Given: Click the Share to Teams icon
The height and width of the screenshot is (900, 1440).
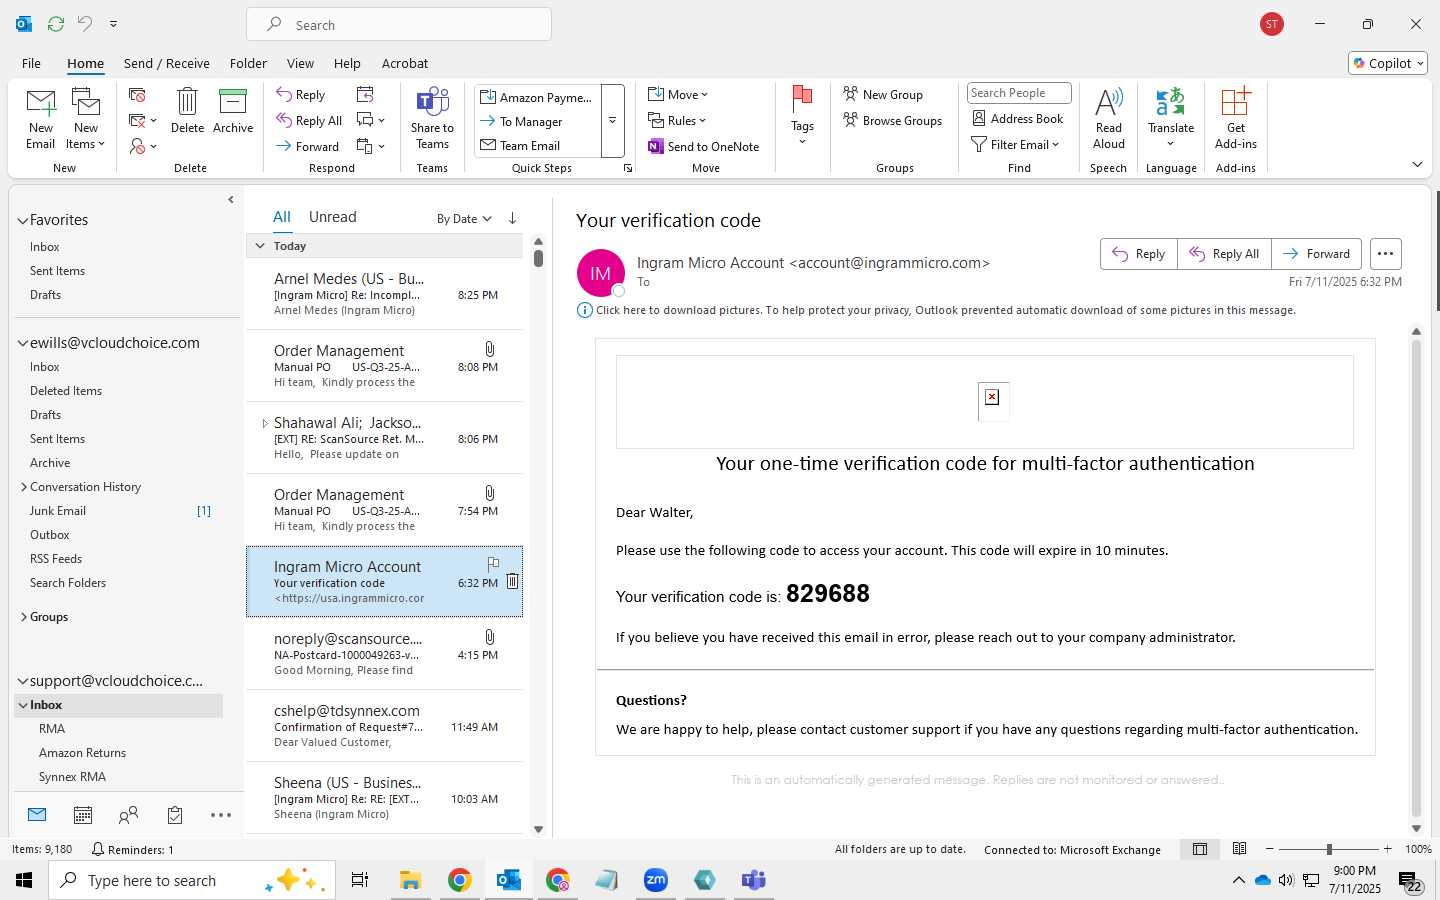Looking at the screenshot, I should (432, 118).
